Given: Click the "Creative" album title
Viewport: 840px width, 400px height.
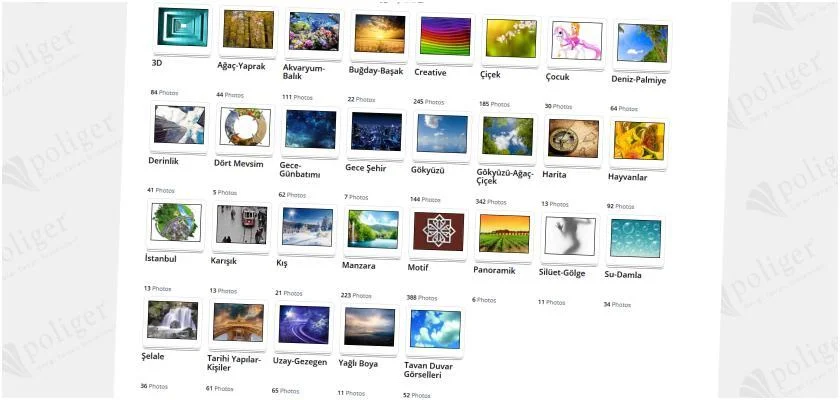Looking at the screenshot, I should point(430,72).
